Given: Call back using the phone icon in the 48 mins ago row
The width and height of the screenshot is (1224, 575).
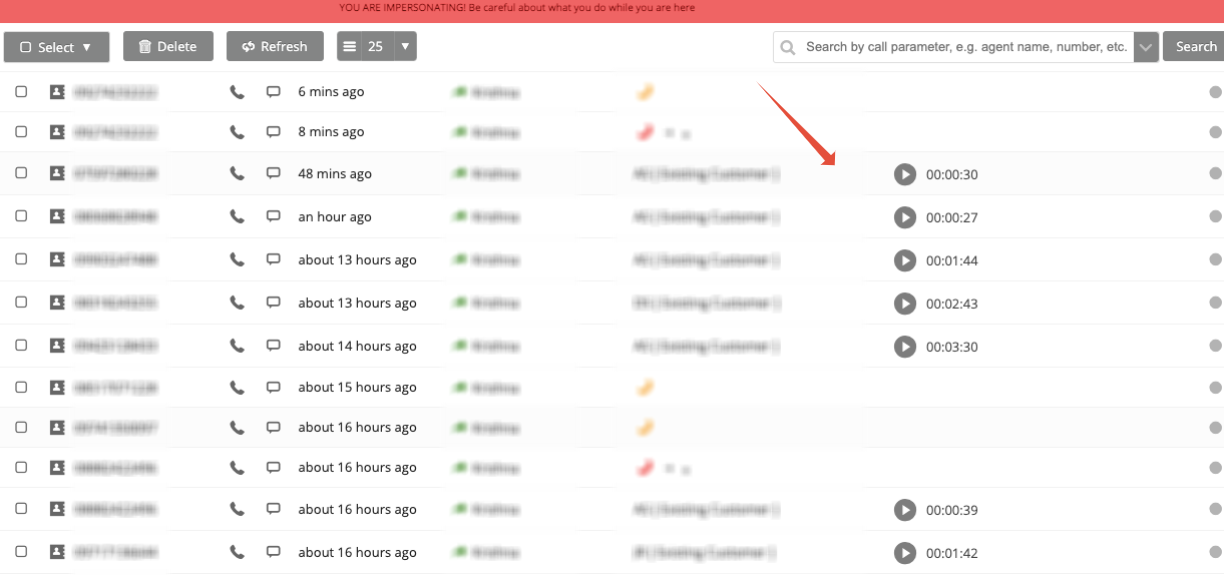Looking at the screenshot, I should (x=237, y=174).
